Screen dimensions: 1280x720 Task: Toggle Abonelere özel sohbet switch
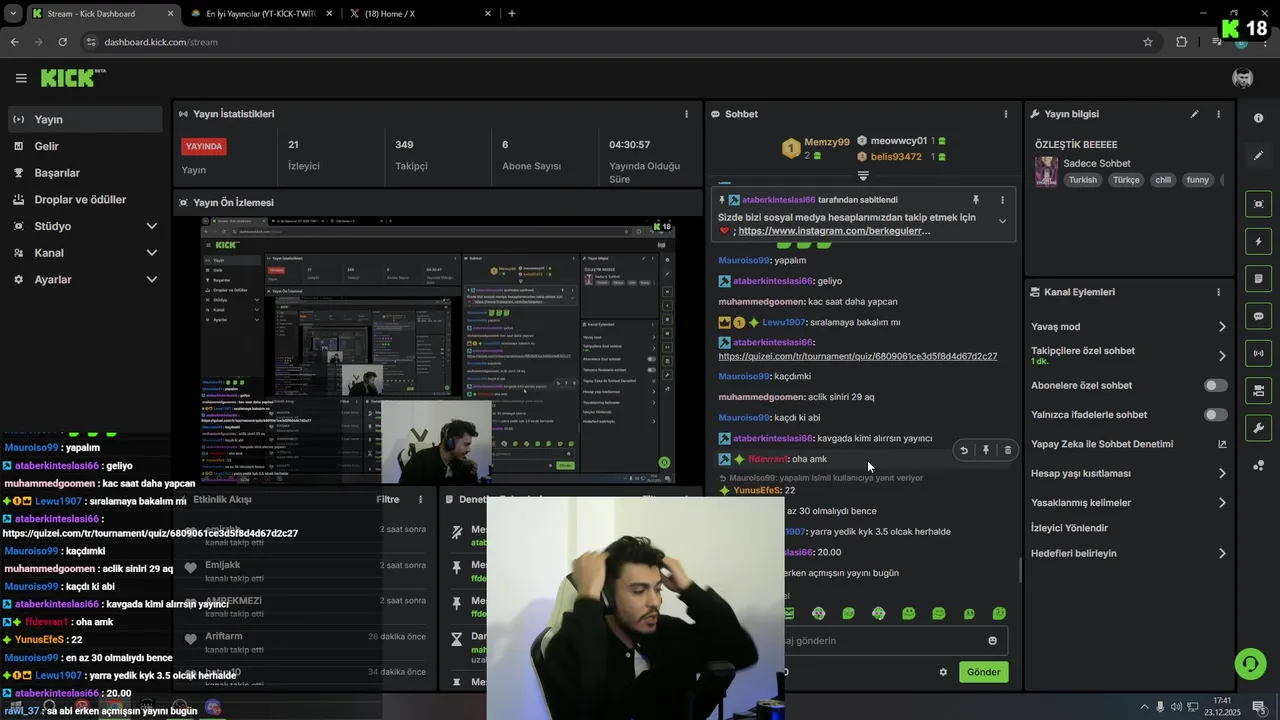tap(1216, 385)
